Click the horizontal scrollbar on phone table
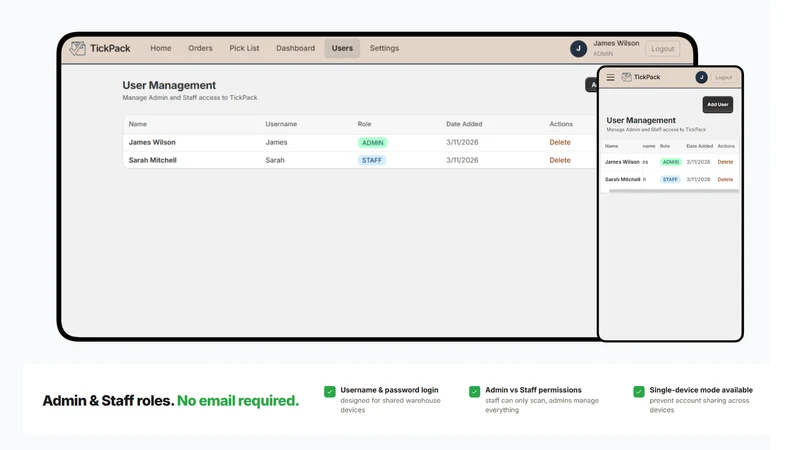Viewport: 800px width, 450px height. point(673,191)
